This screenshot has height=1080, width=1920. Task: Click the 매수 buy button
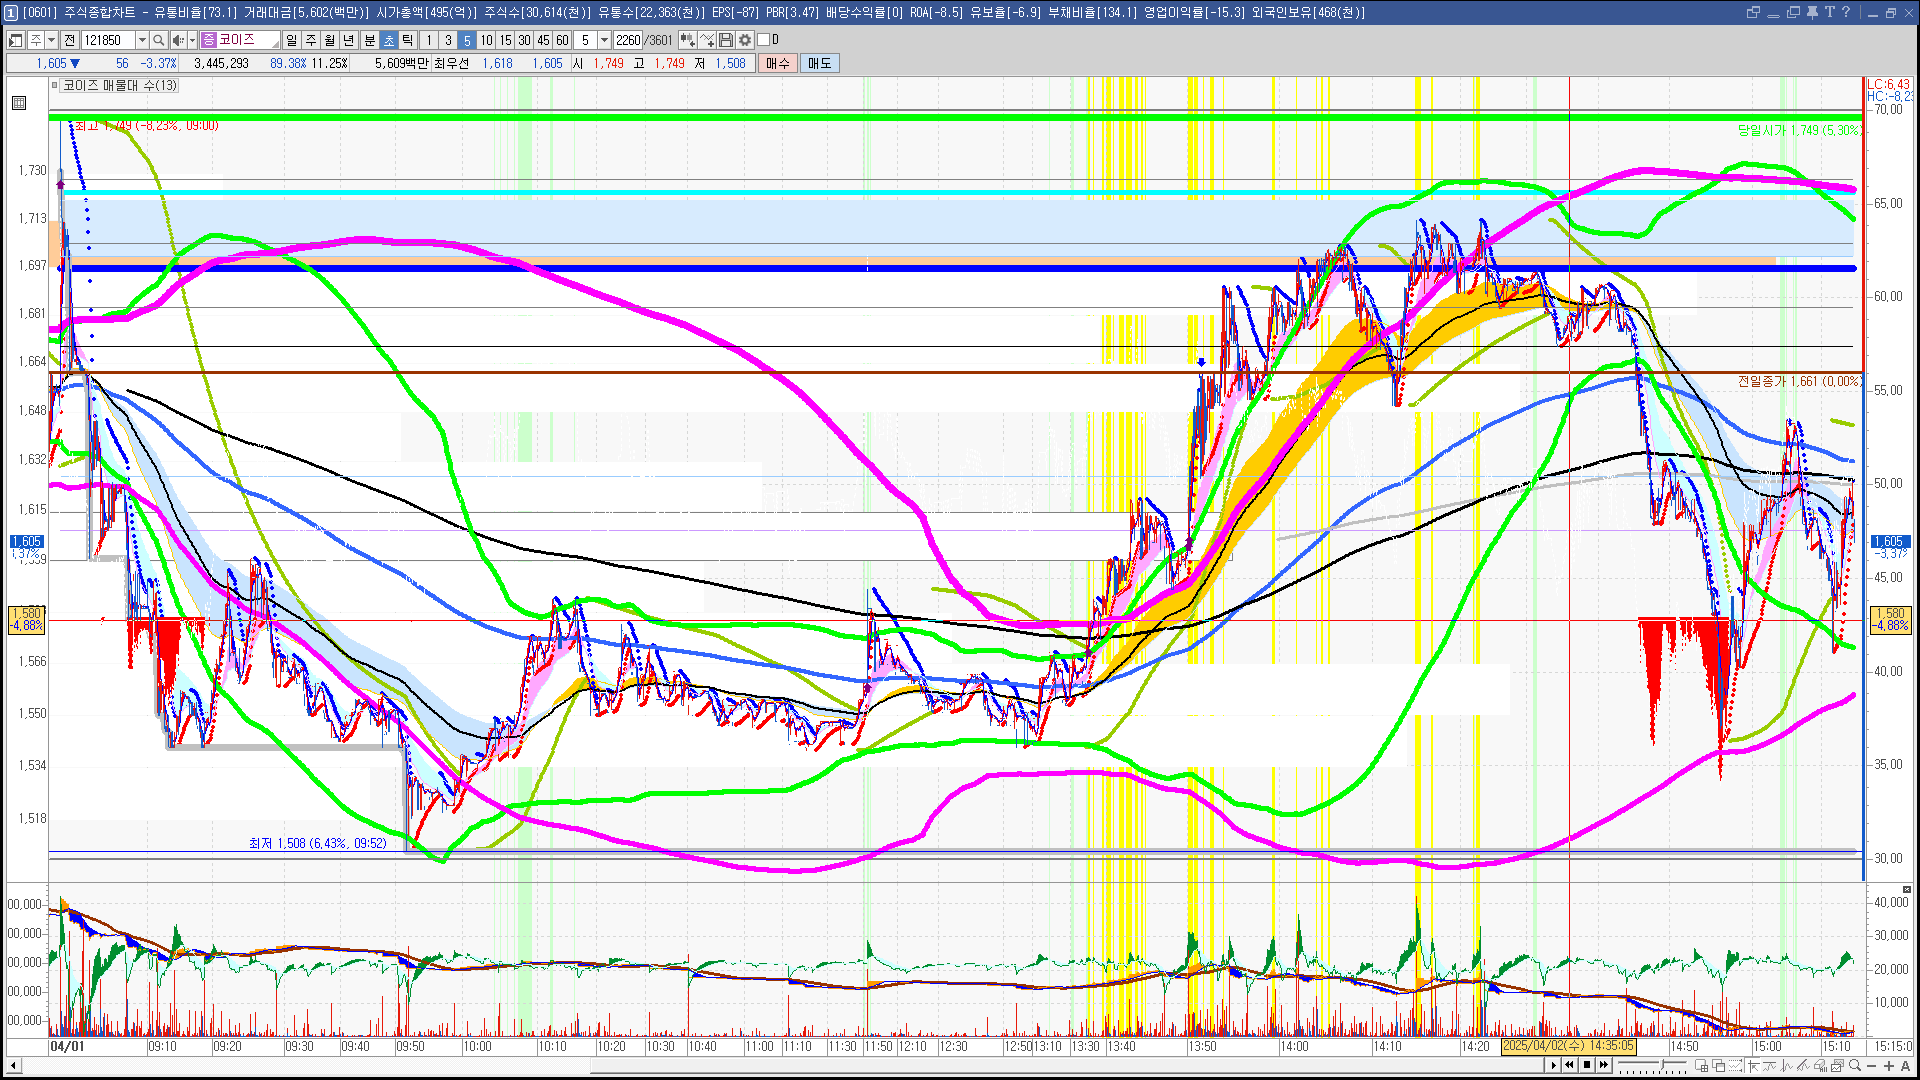[778, 63]
